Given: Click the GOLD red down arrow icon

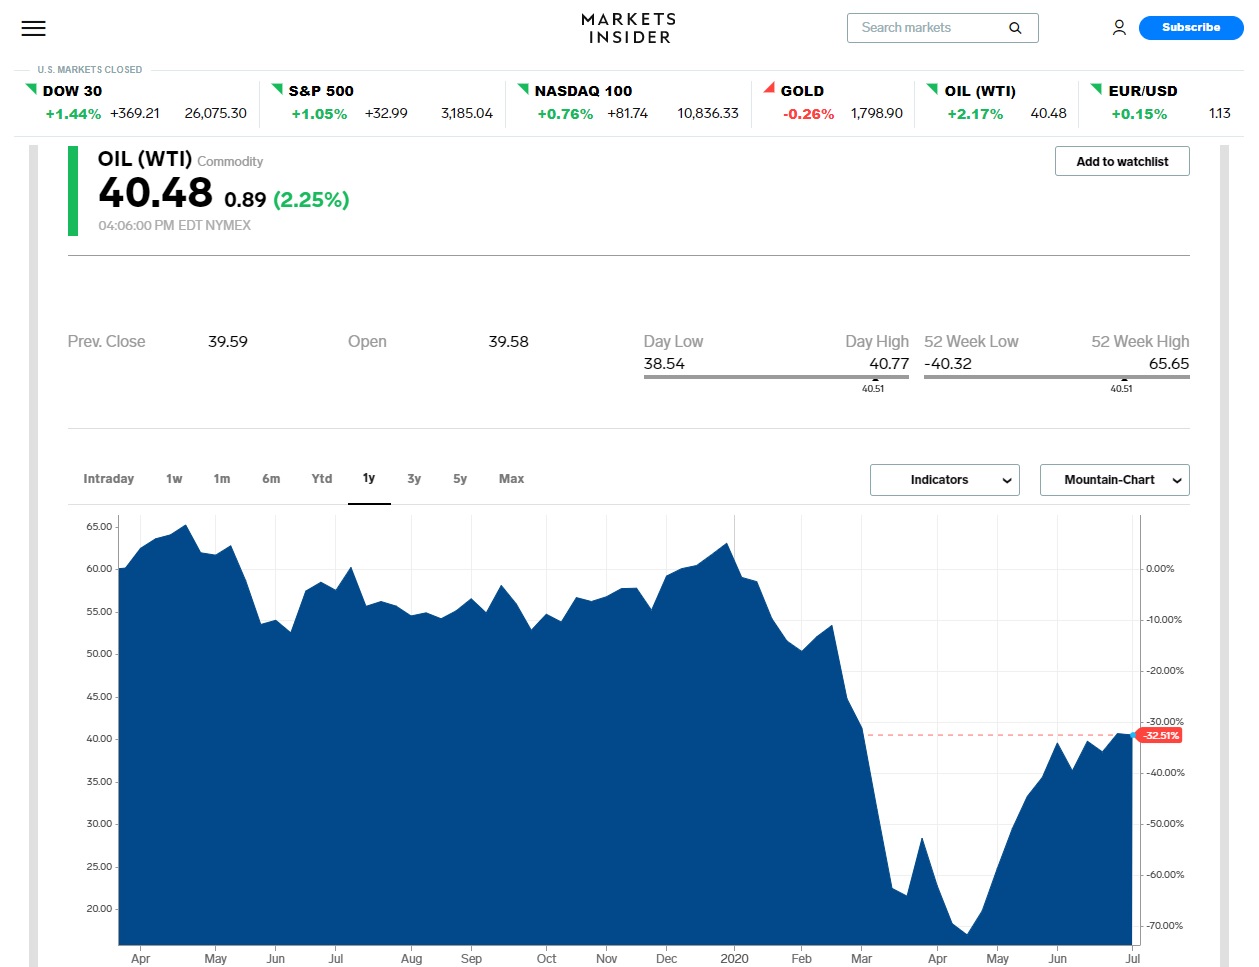Looking at the screenshot, I should click(769, 89).
